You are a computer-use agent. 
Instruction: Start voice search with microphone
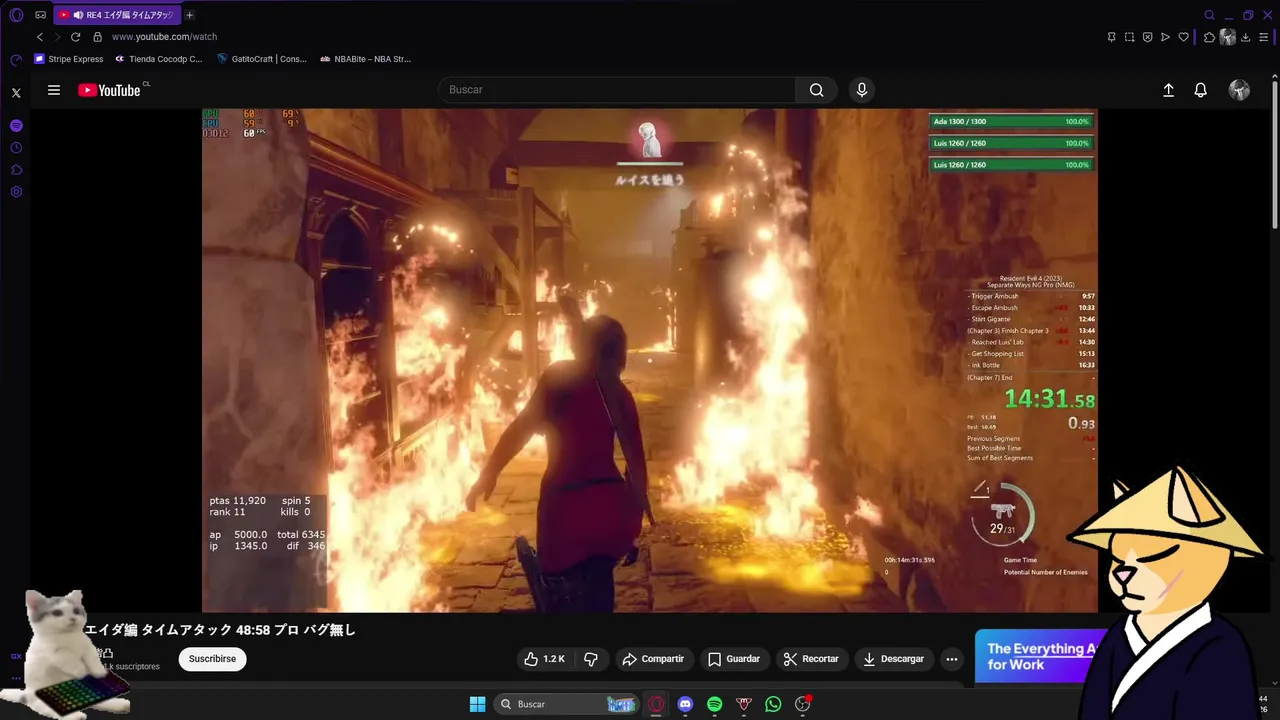pyautogui.click(x=862, y=90)
